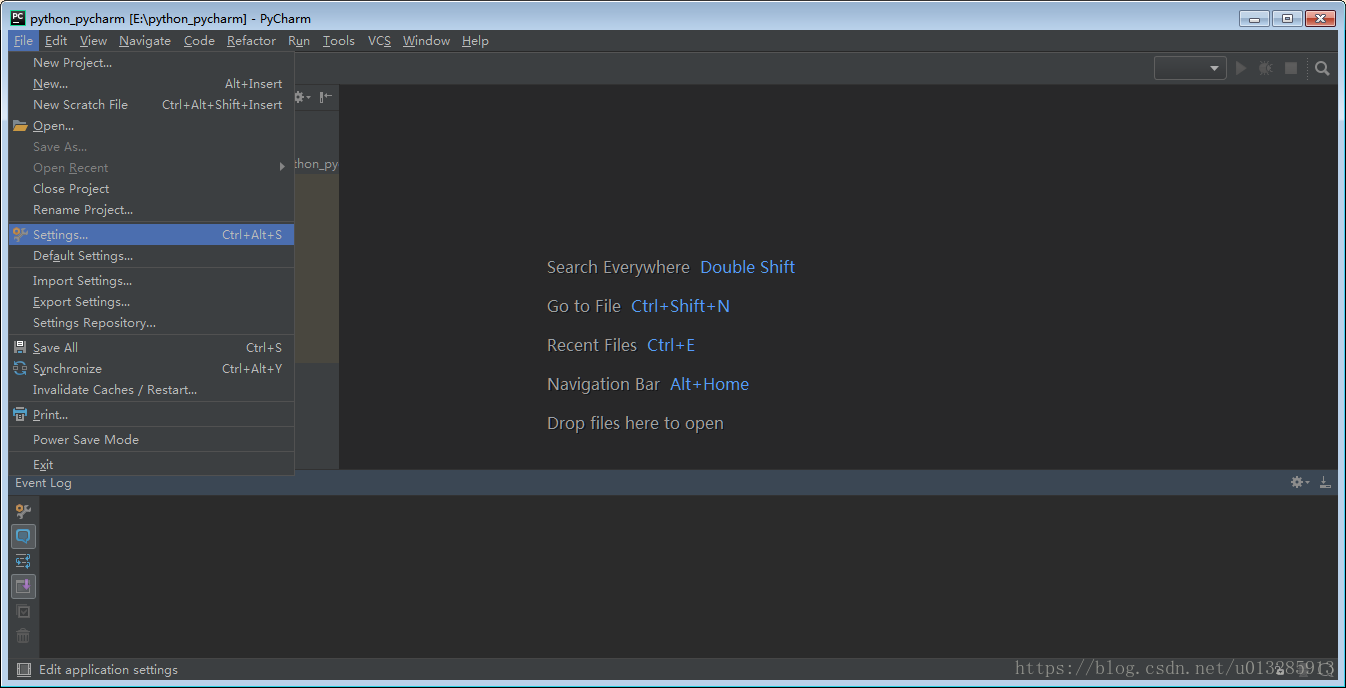The width and height of the screenshot is (1346, 688).
Task: Choose Invalidate Caches / Restart...
Action: (x=151, y=389)
